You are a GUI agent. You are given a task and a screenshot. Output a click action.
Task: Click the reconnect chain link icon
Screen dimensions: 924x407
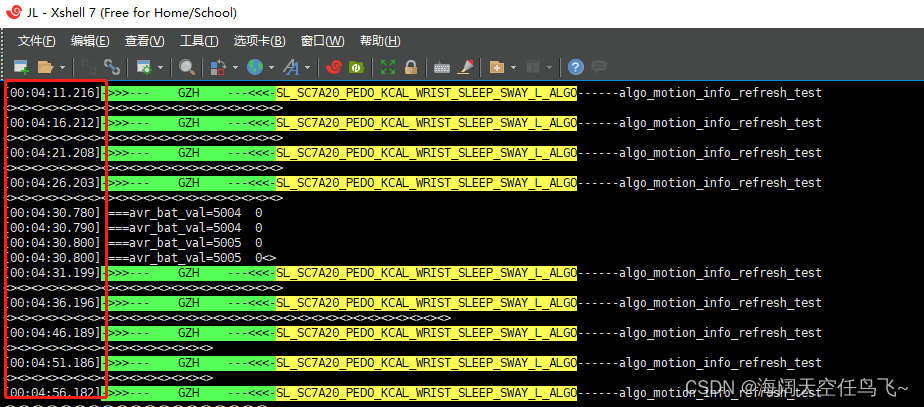point(111,67)
